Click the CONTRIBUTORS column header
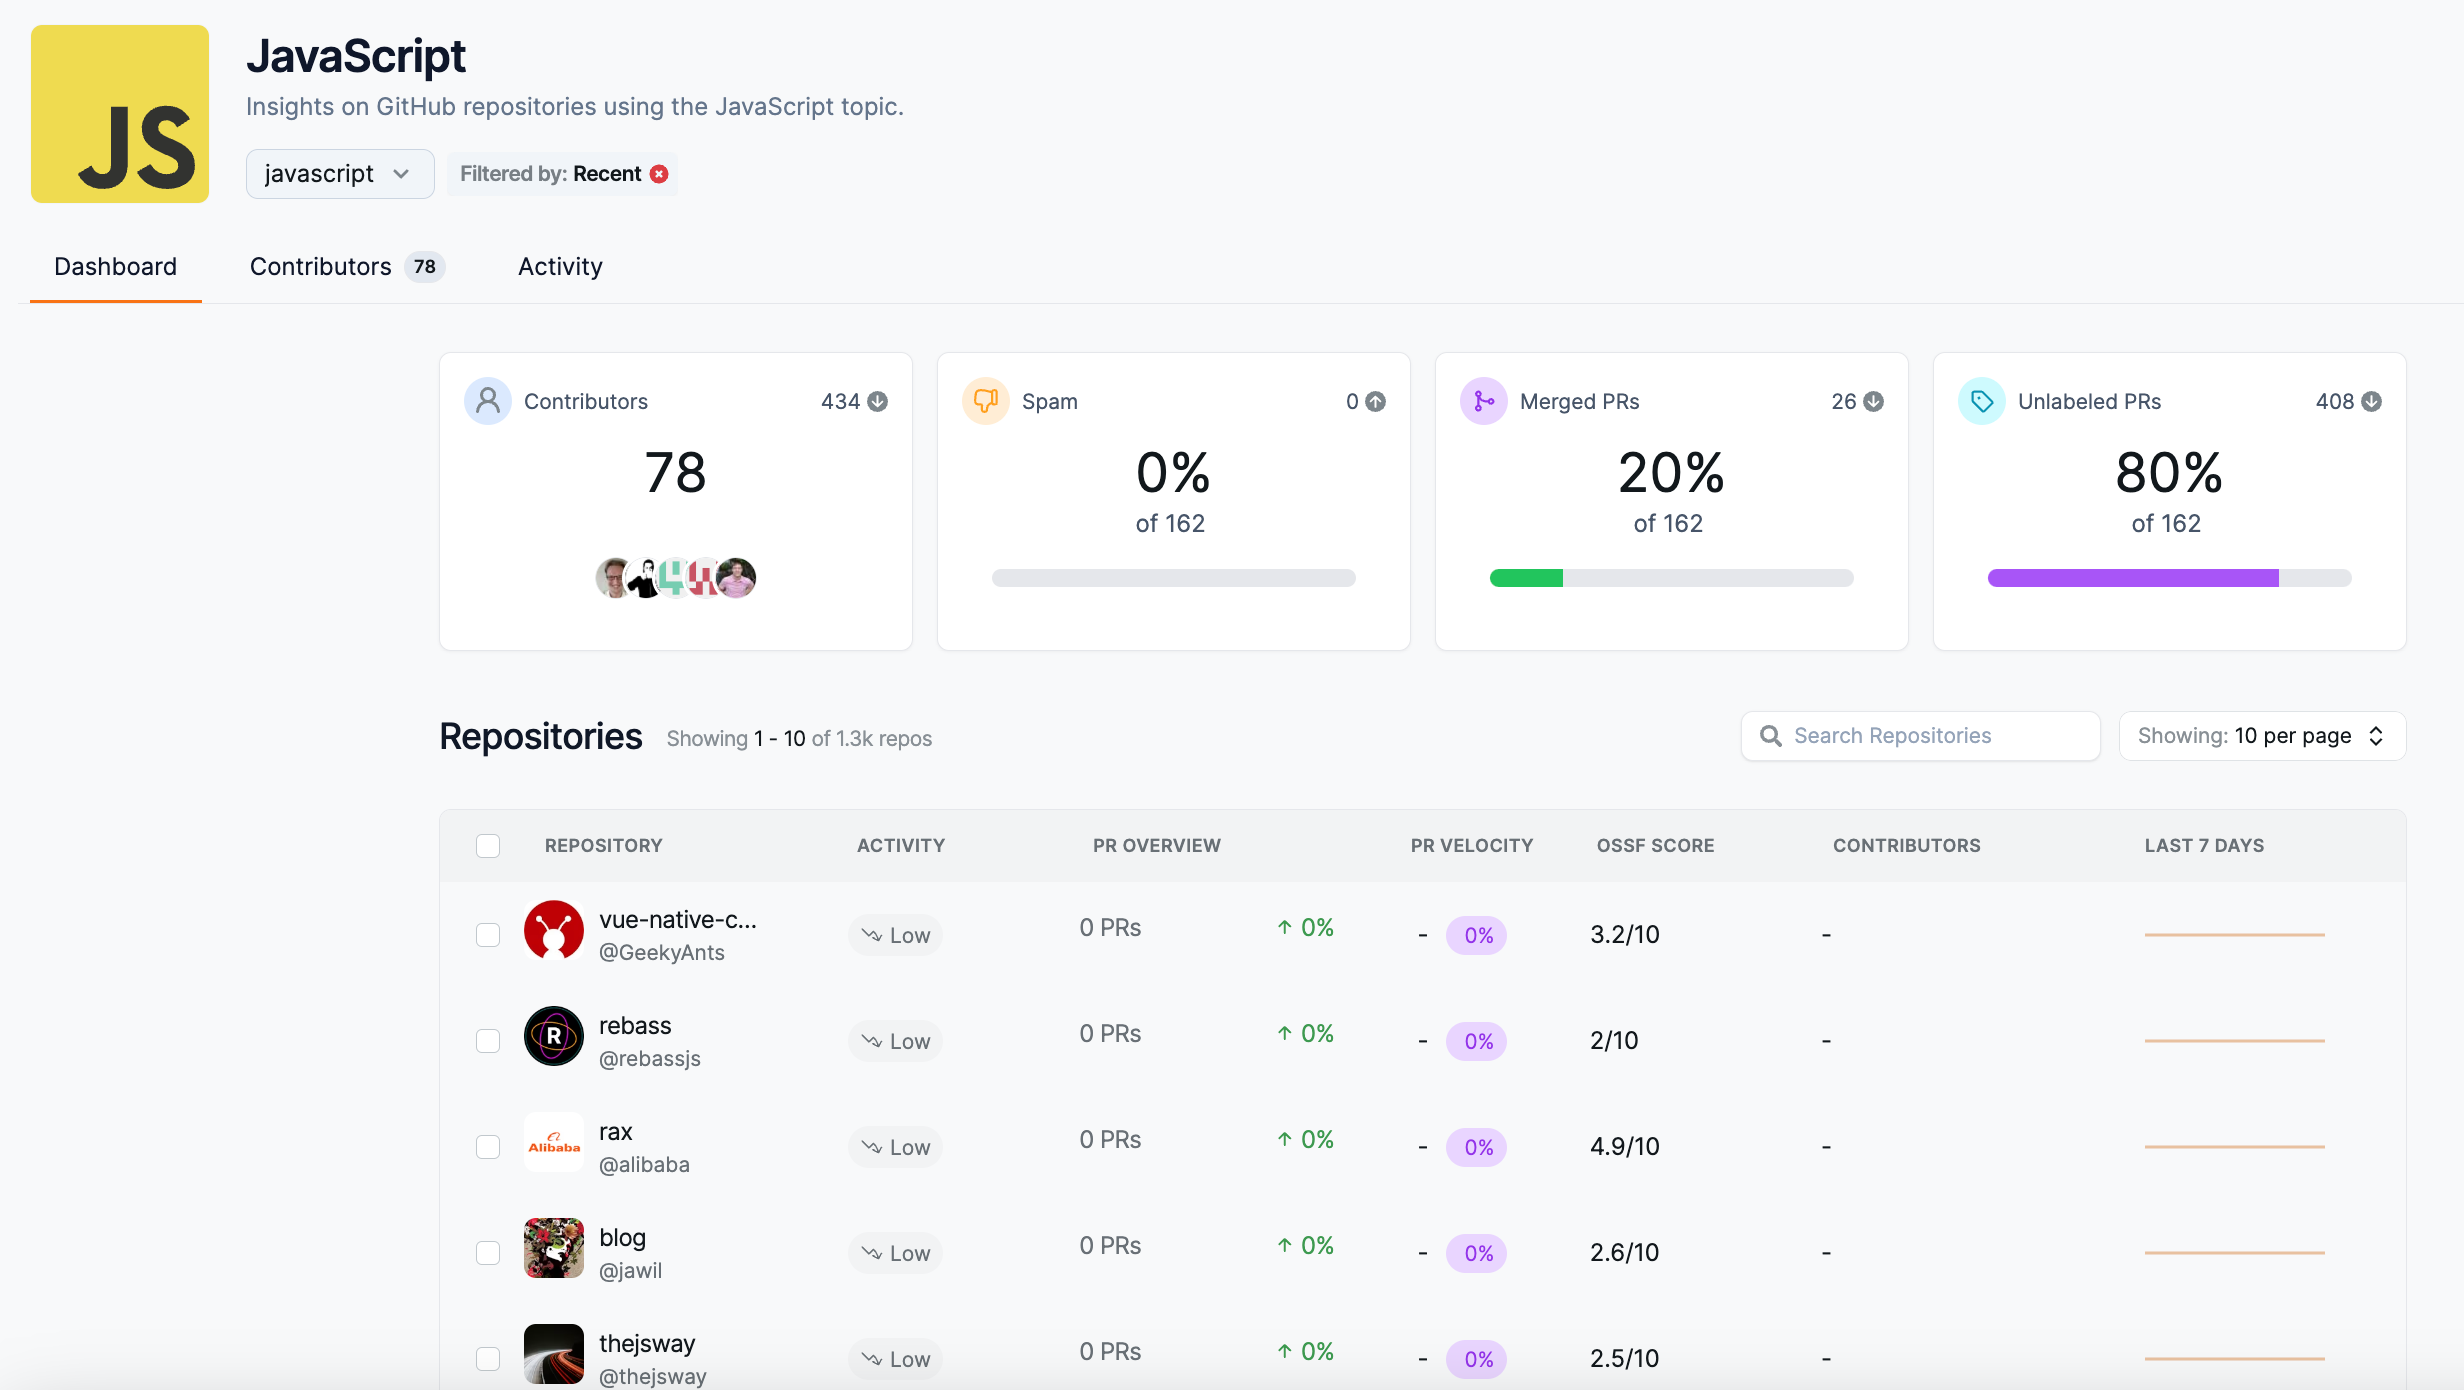Viewport: 2464px width, 1390px height. point(1907,846)
